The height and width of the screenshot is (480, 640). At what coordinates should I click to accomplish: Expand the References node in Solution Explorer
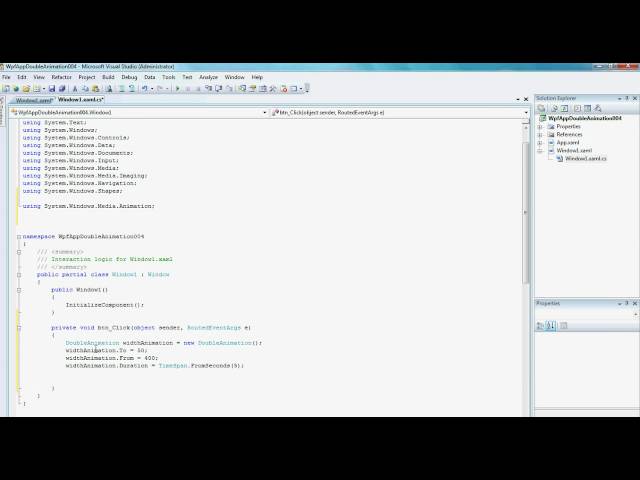[540, 135]
